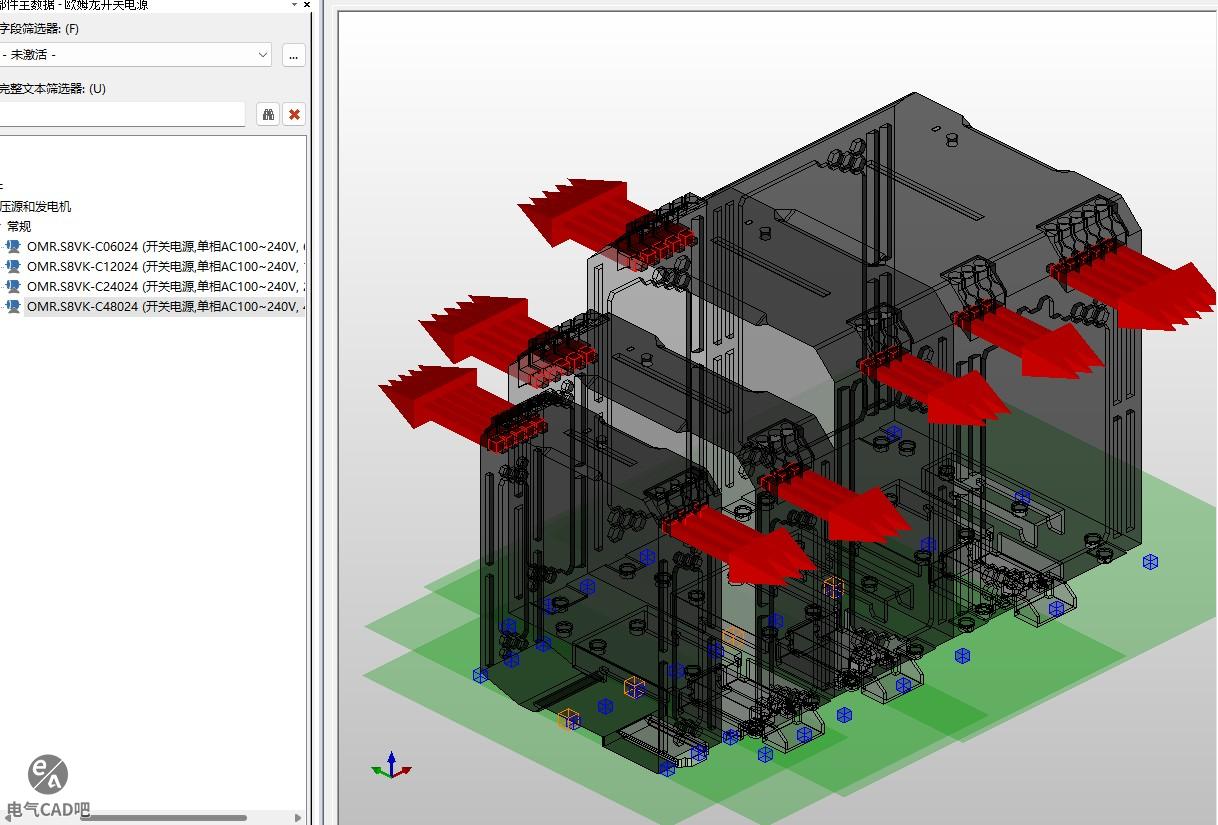
Task: Click the panel pin dropdown arrow in title bar
Action: 294,5
